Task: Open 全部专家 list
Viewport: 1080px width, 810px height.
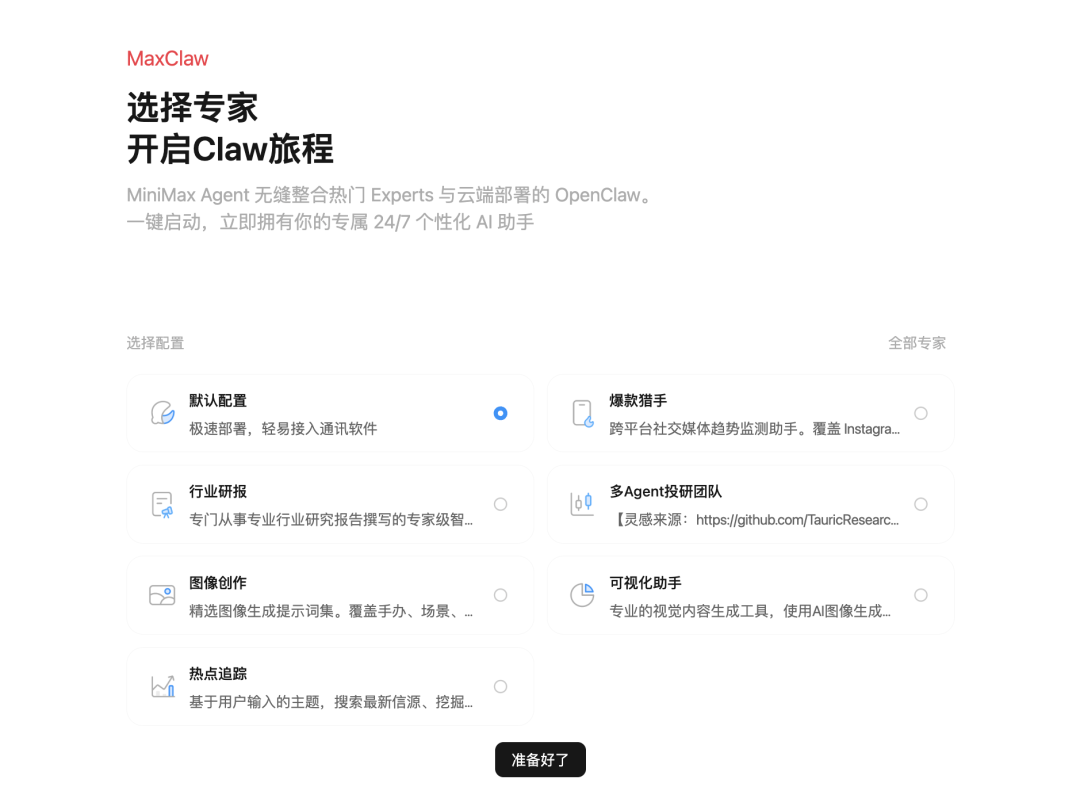Action: [x=917, y=342]
